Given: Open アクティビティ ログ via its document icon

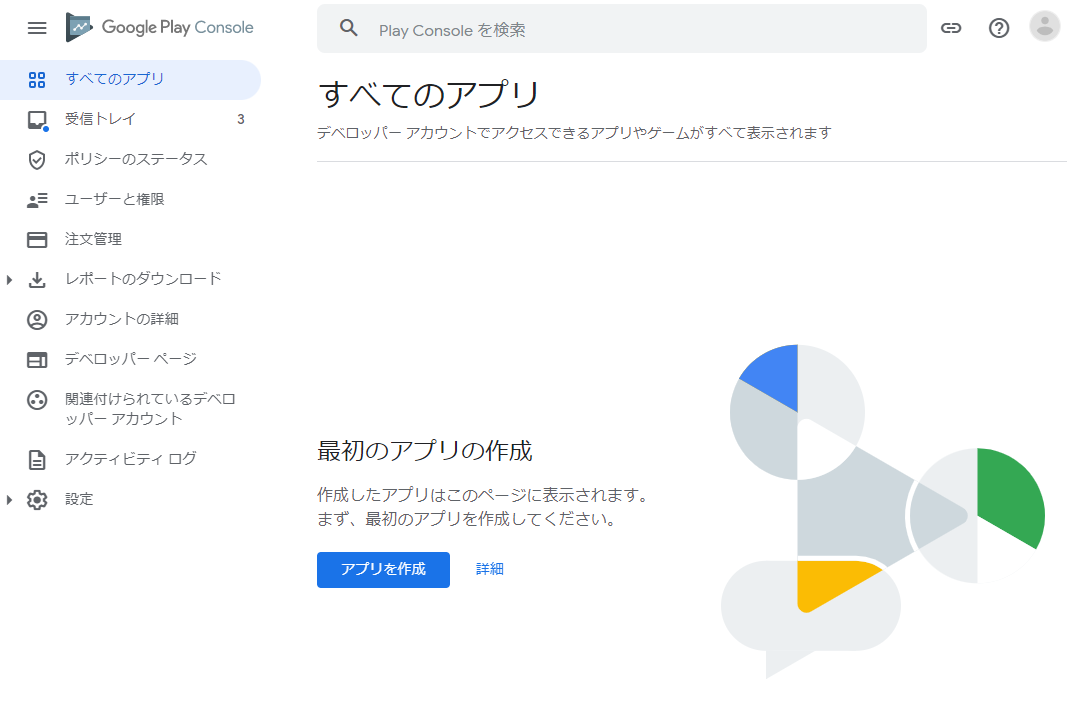Looking at the screenshot, I should click(x=37, y=459).
